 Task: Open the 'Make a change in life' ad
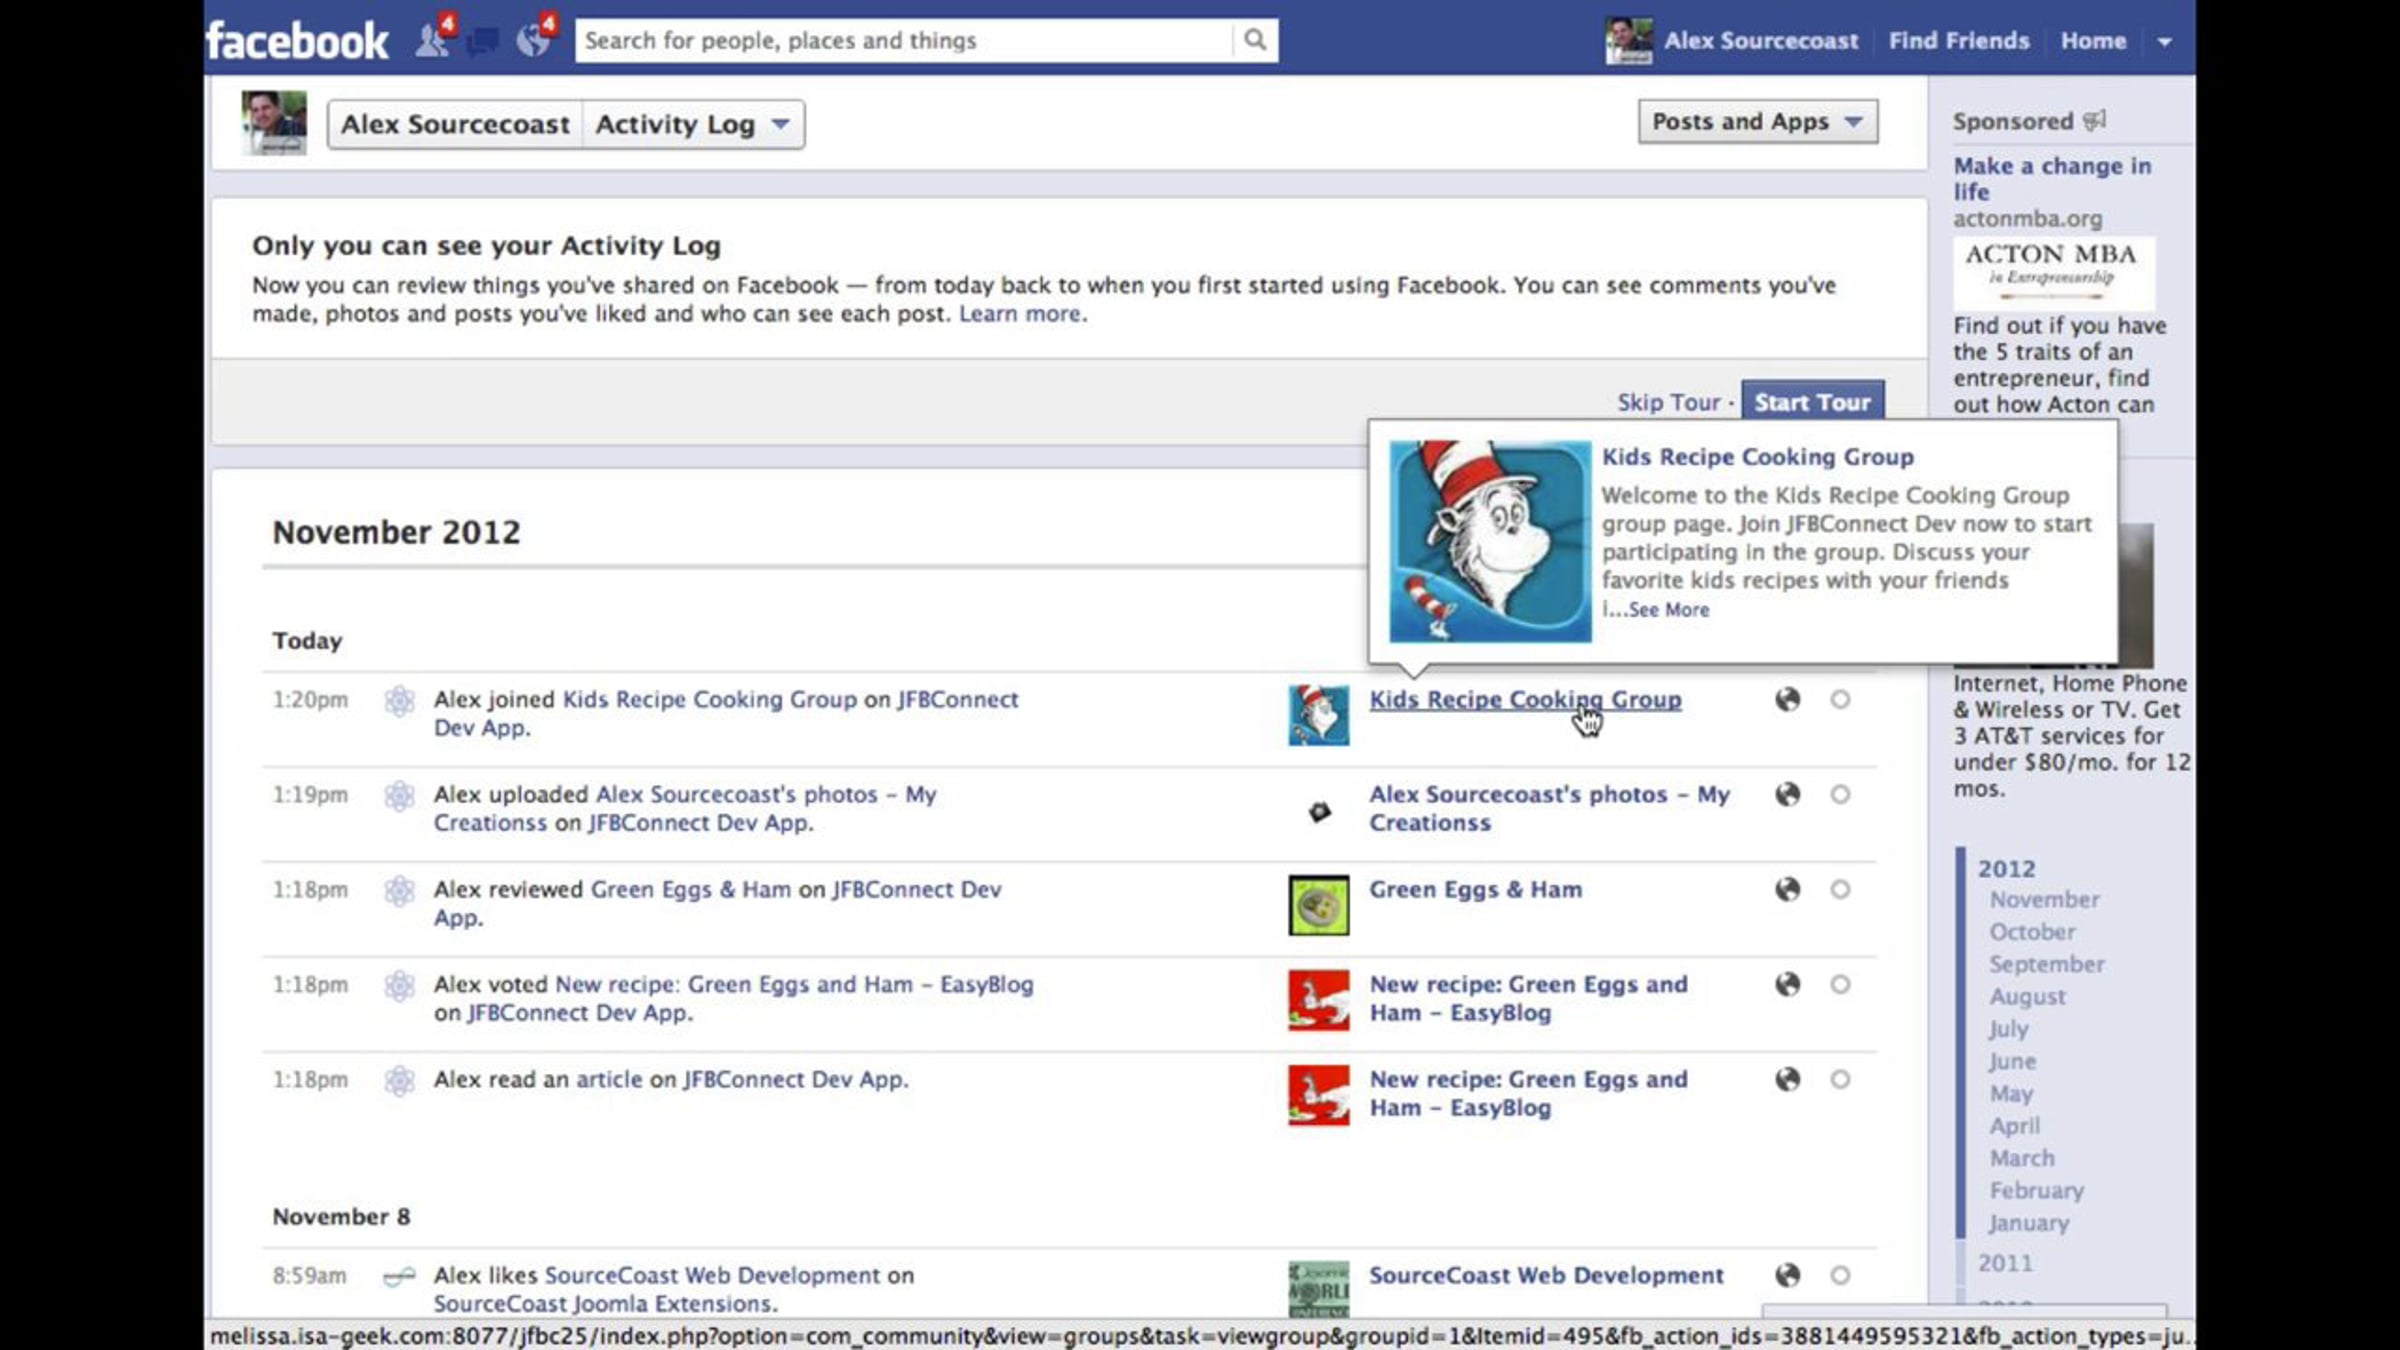(2052, 179)
